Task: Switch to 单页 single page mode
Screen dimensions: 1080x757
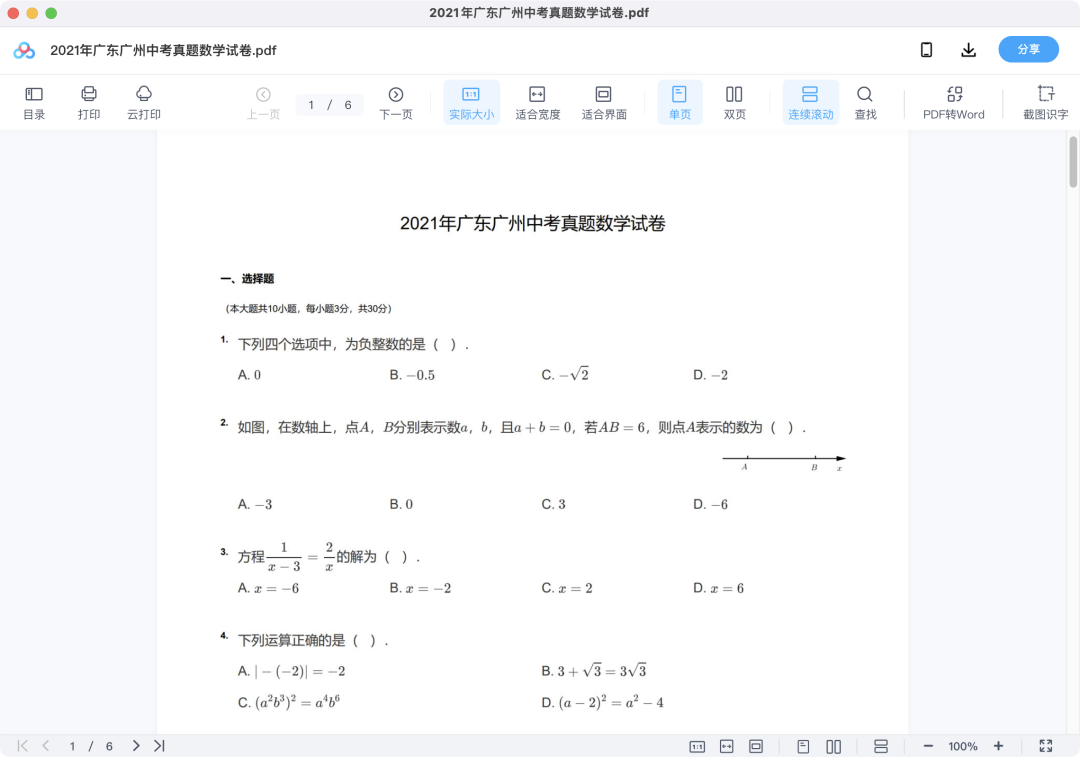Action: [680, 103]
